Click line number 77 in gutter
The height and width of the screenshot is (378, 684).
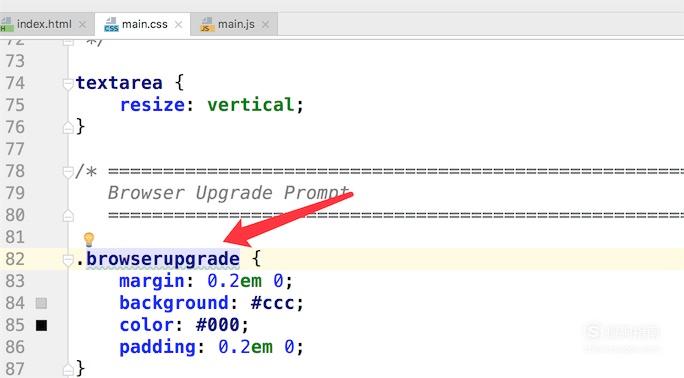click(15, 149)
